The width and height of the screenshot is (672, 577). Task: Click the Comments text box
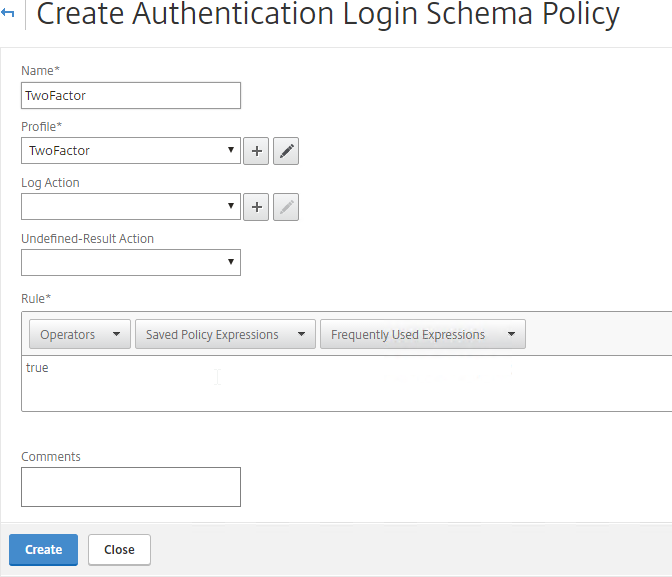(x=131, y=487)
